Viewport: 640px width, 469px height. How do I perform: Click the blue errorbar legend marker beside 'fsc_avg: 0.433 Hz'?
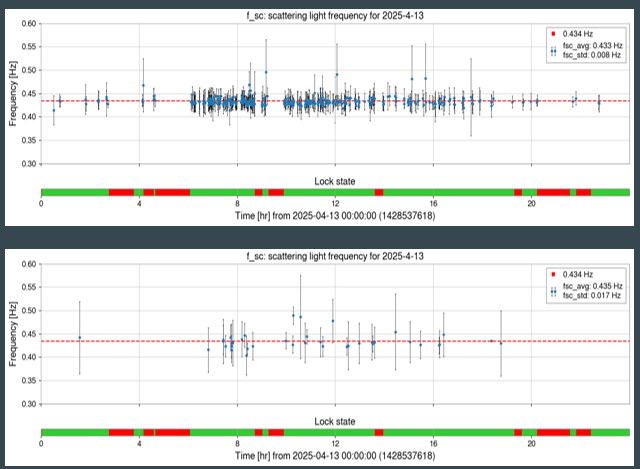click(x=553, y=51)
